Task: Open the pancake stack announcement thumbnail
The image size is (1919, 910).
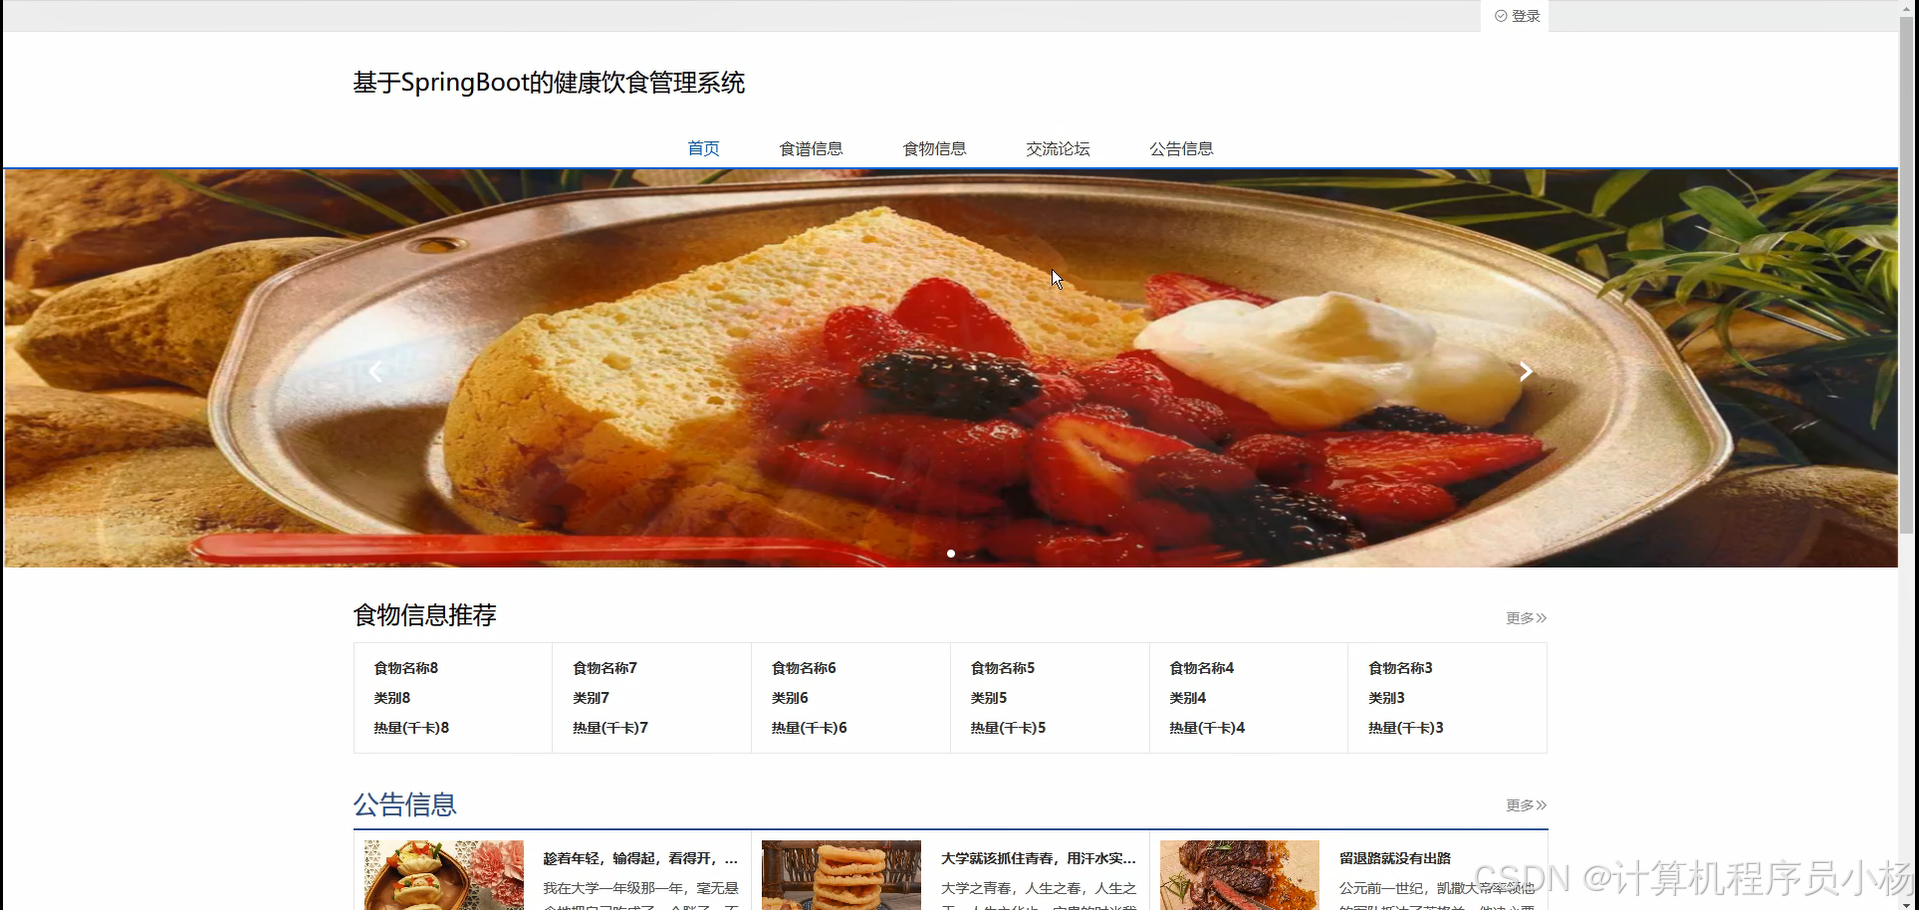Action: pyautogui.click(x=841, y=875)
